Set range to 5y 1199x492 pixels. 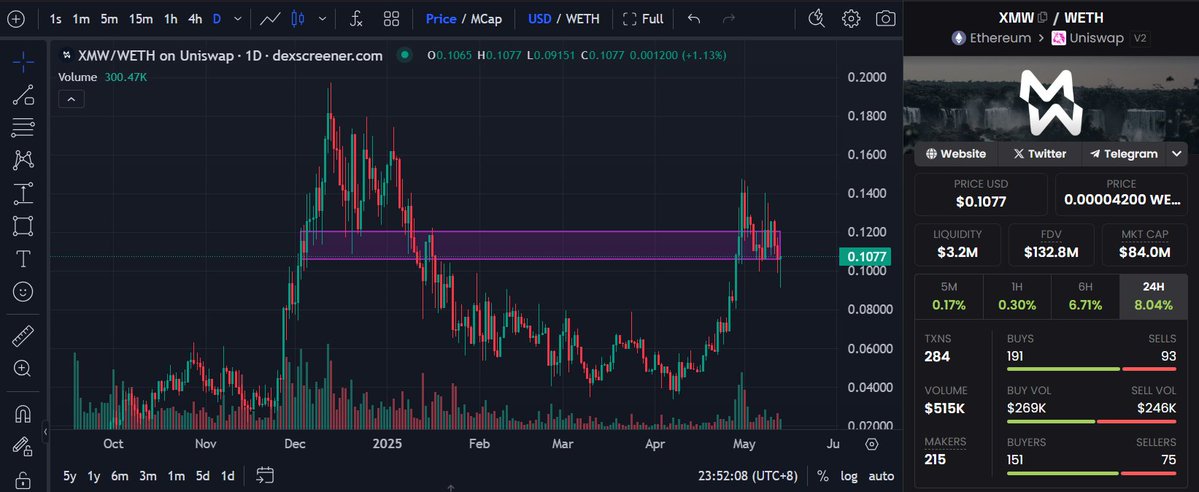[x=70, y=476]
